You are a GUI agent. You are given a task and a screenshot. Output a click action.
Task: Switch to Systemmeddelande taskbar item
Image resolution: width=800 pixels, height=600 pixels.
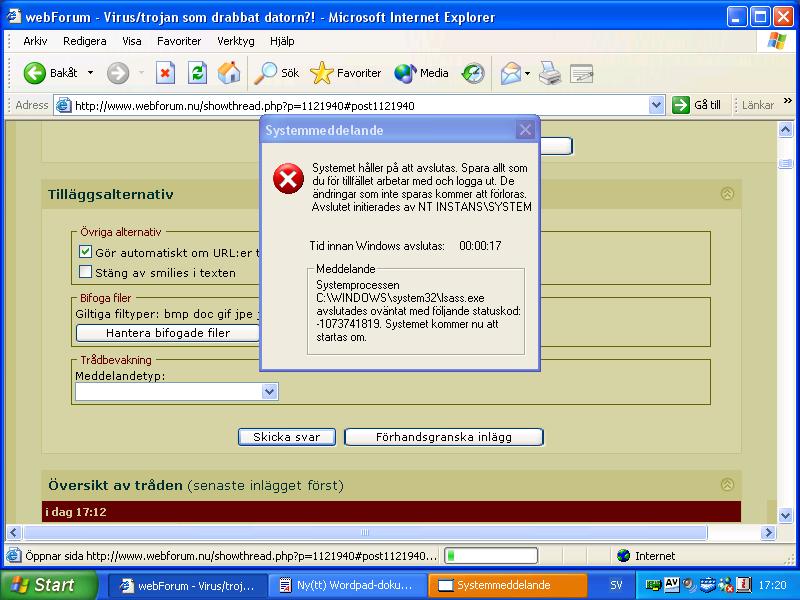pyautogui.click(x=508, y=586)
